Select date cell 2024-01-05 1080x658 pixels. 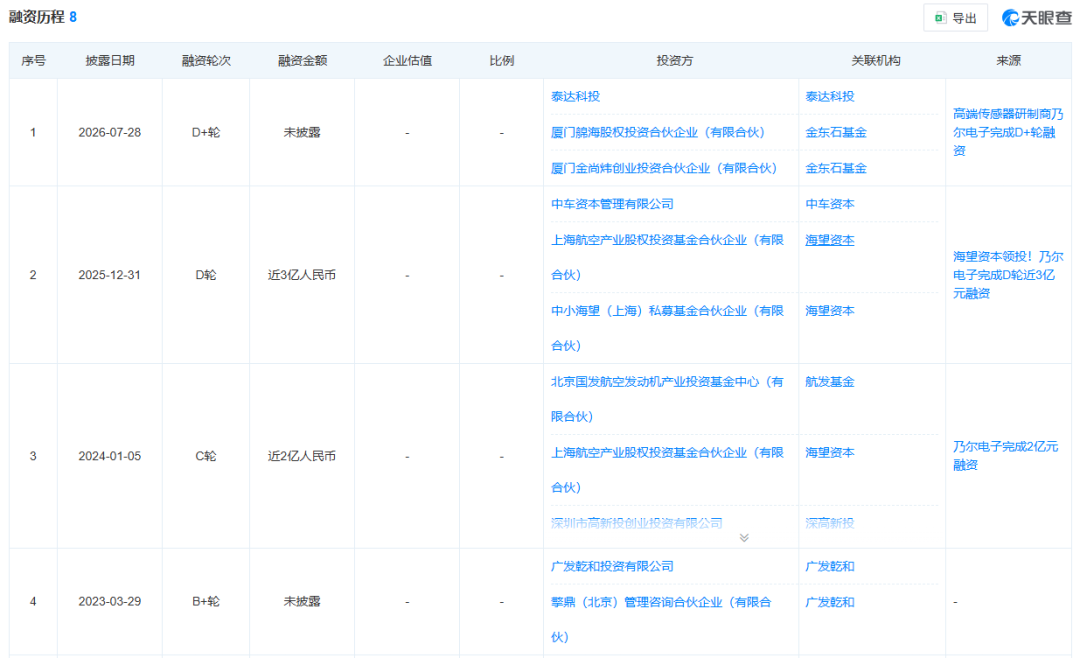(110, 456)
